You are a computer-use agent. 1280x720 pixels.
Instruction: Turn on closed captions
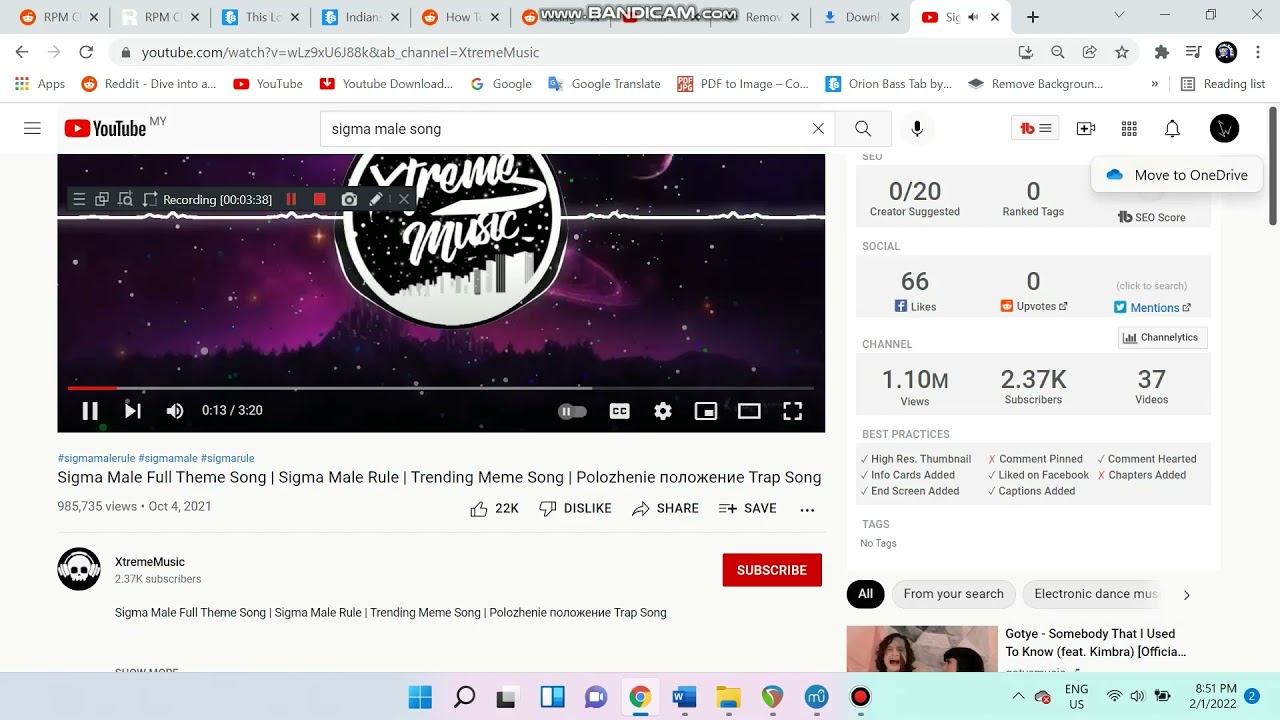tap(620, 411)
